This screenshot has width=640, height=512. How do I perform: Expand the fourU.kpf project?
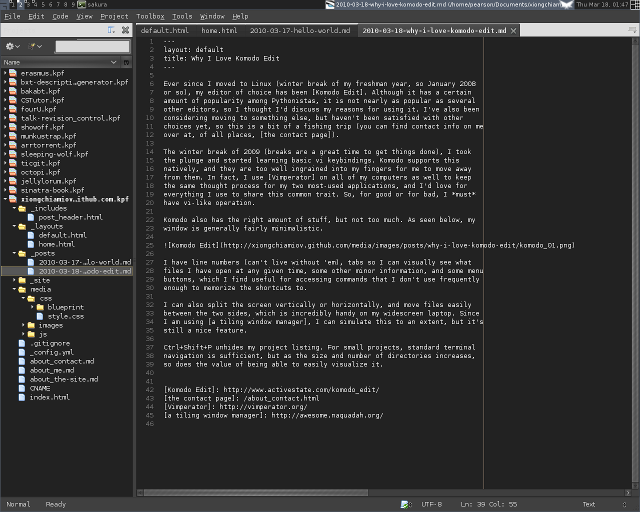click(5, 109)
